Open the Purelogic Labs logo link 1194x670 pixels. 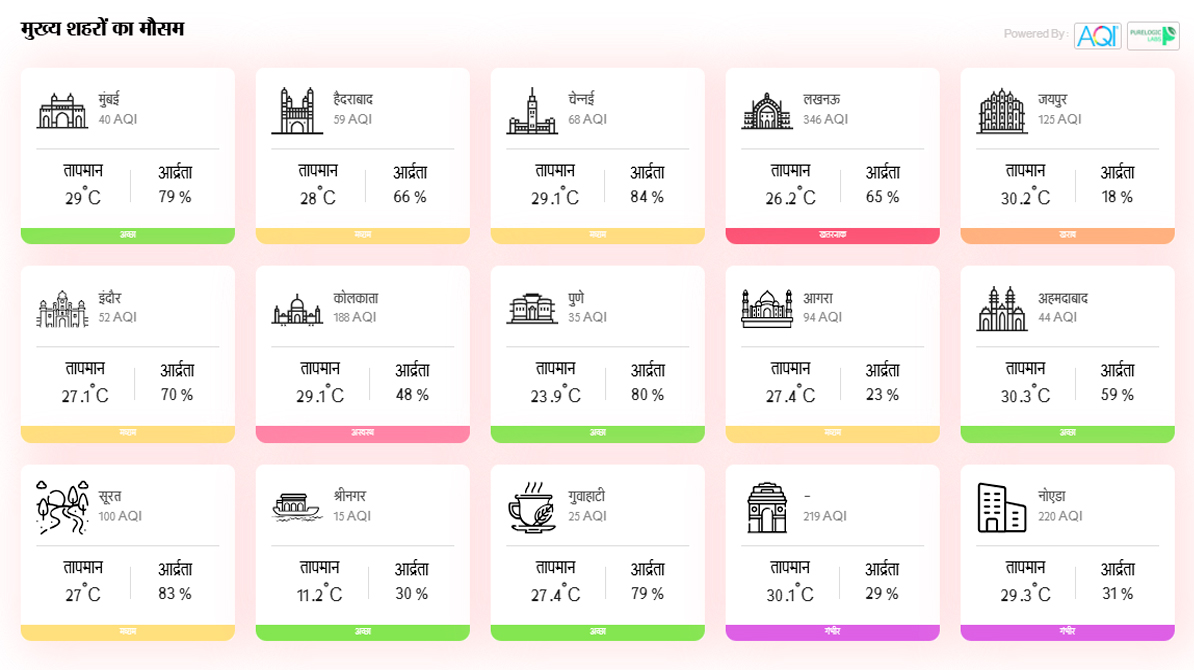(1153, 36)
